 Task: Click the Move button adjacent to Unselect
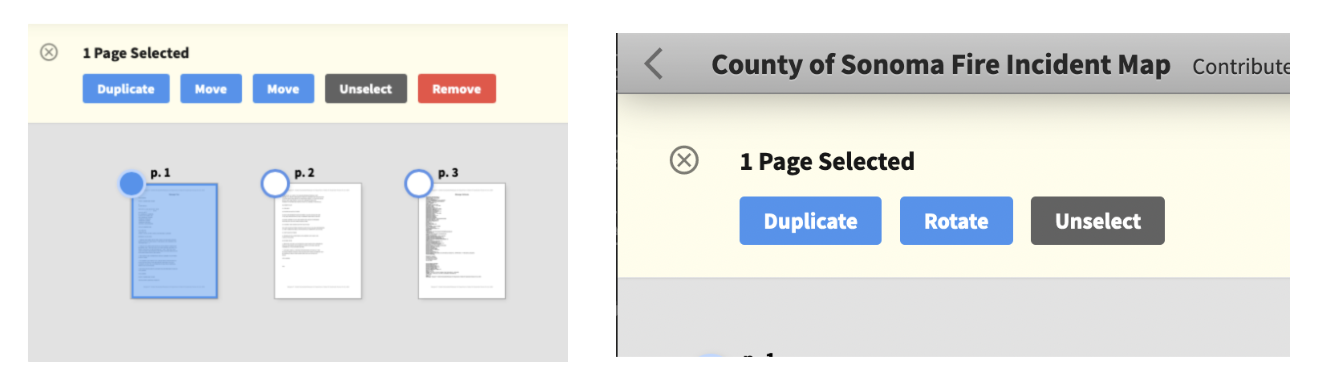click(x=283, y=89)
